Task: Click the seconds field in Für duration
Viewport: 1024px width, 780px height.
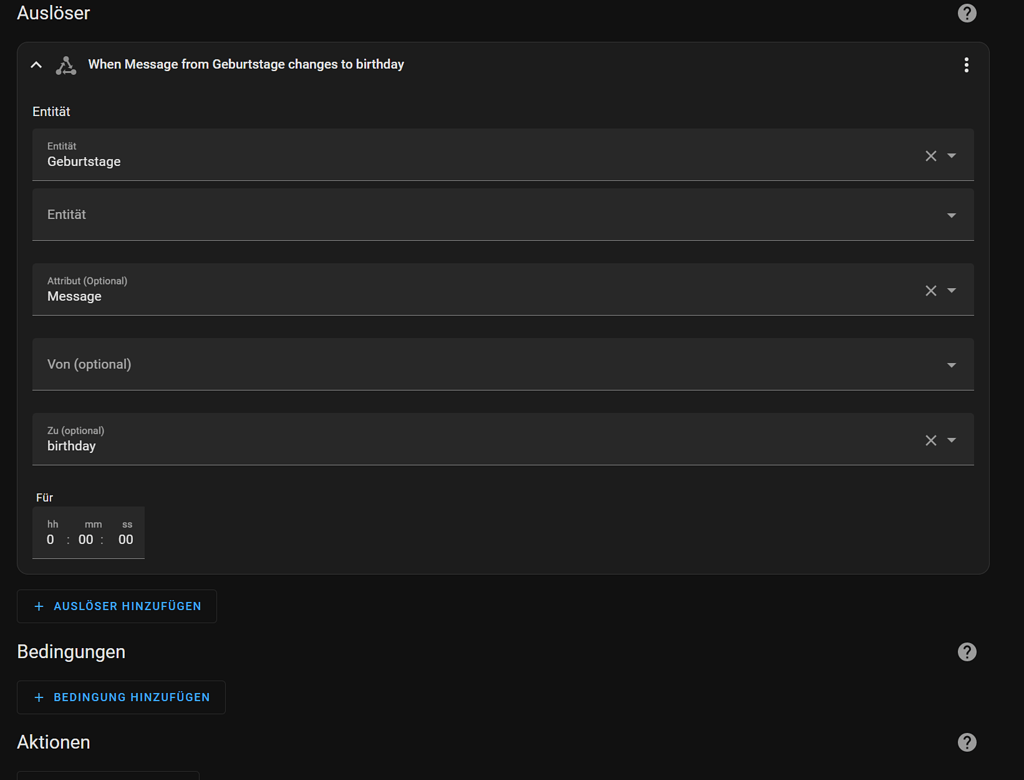Action: [x=125, y=539]
